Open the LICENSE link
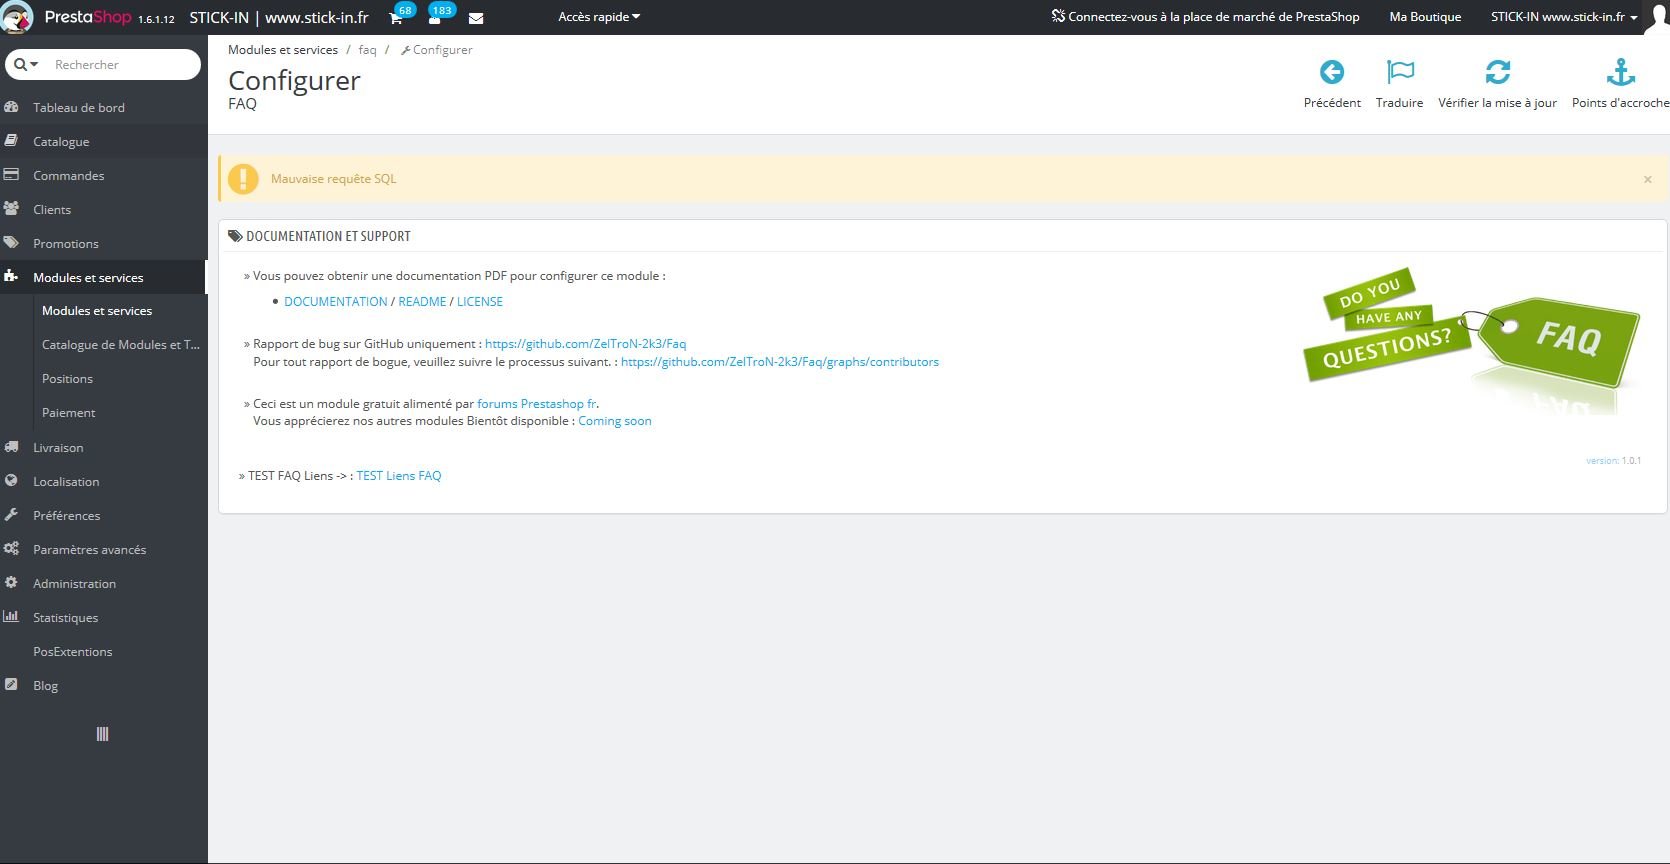The width and height of the screenshot is (1670, 864). click(480, 301)
